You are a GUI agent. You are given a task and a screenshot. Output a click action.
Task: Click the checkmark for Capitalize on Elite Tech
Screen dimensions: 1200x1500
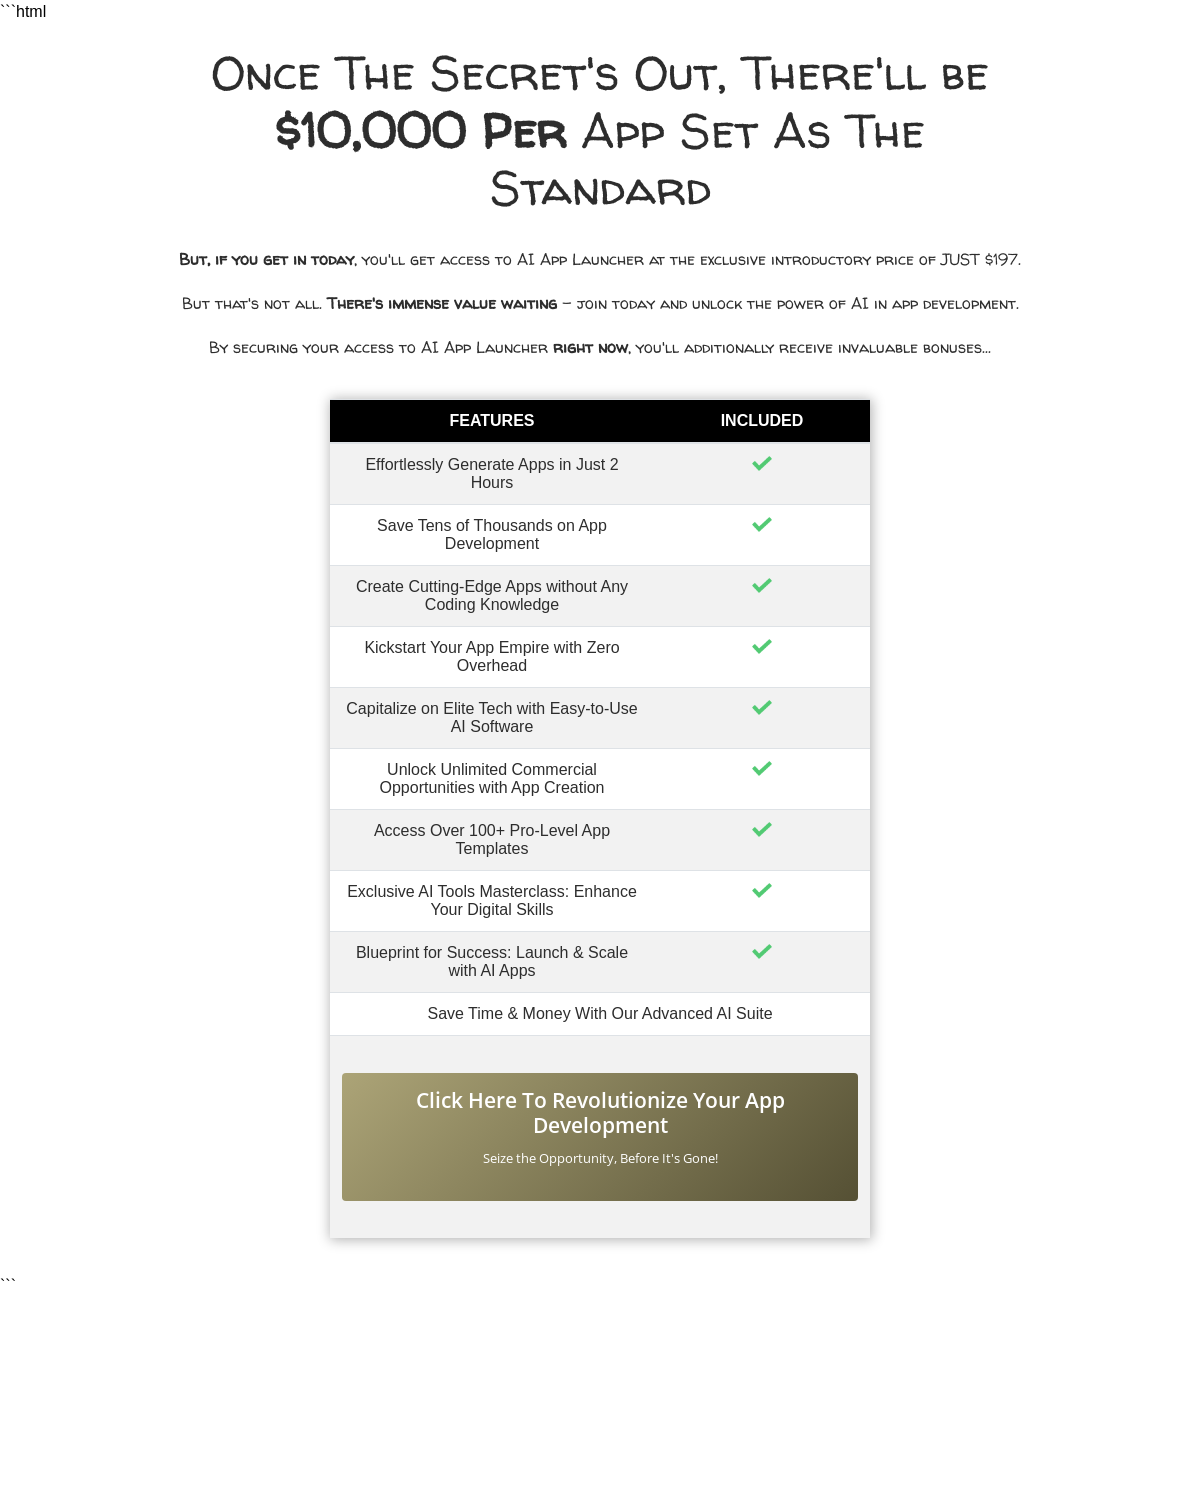[x=762, y=708]
